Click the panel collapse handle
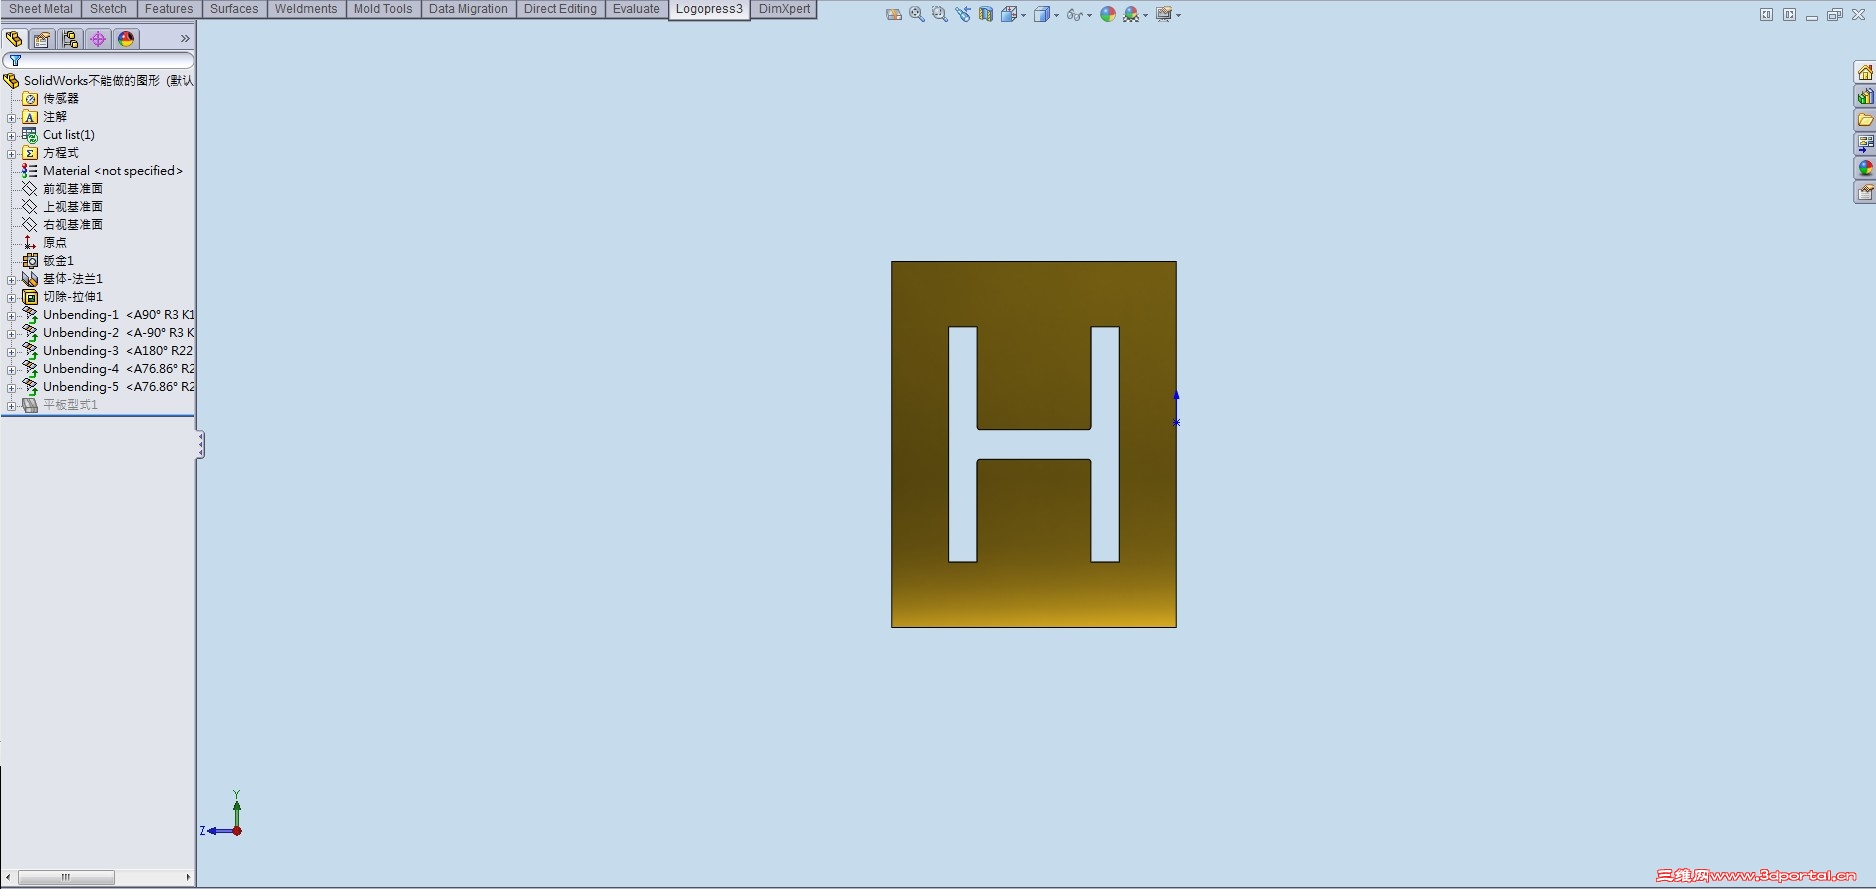Viewport: 1876px width, 889px height. click(x=200, y=445)
